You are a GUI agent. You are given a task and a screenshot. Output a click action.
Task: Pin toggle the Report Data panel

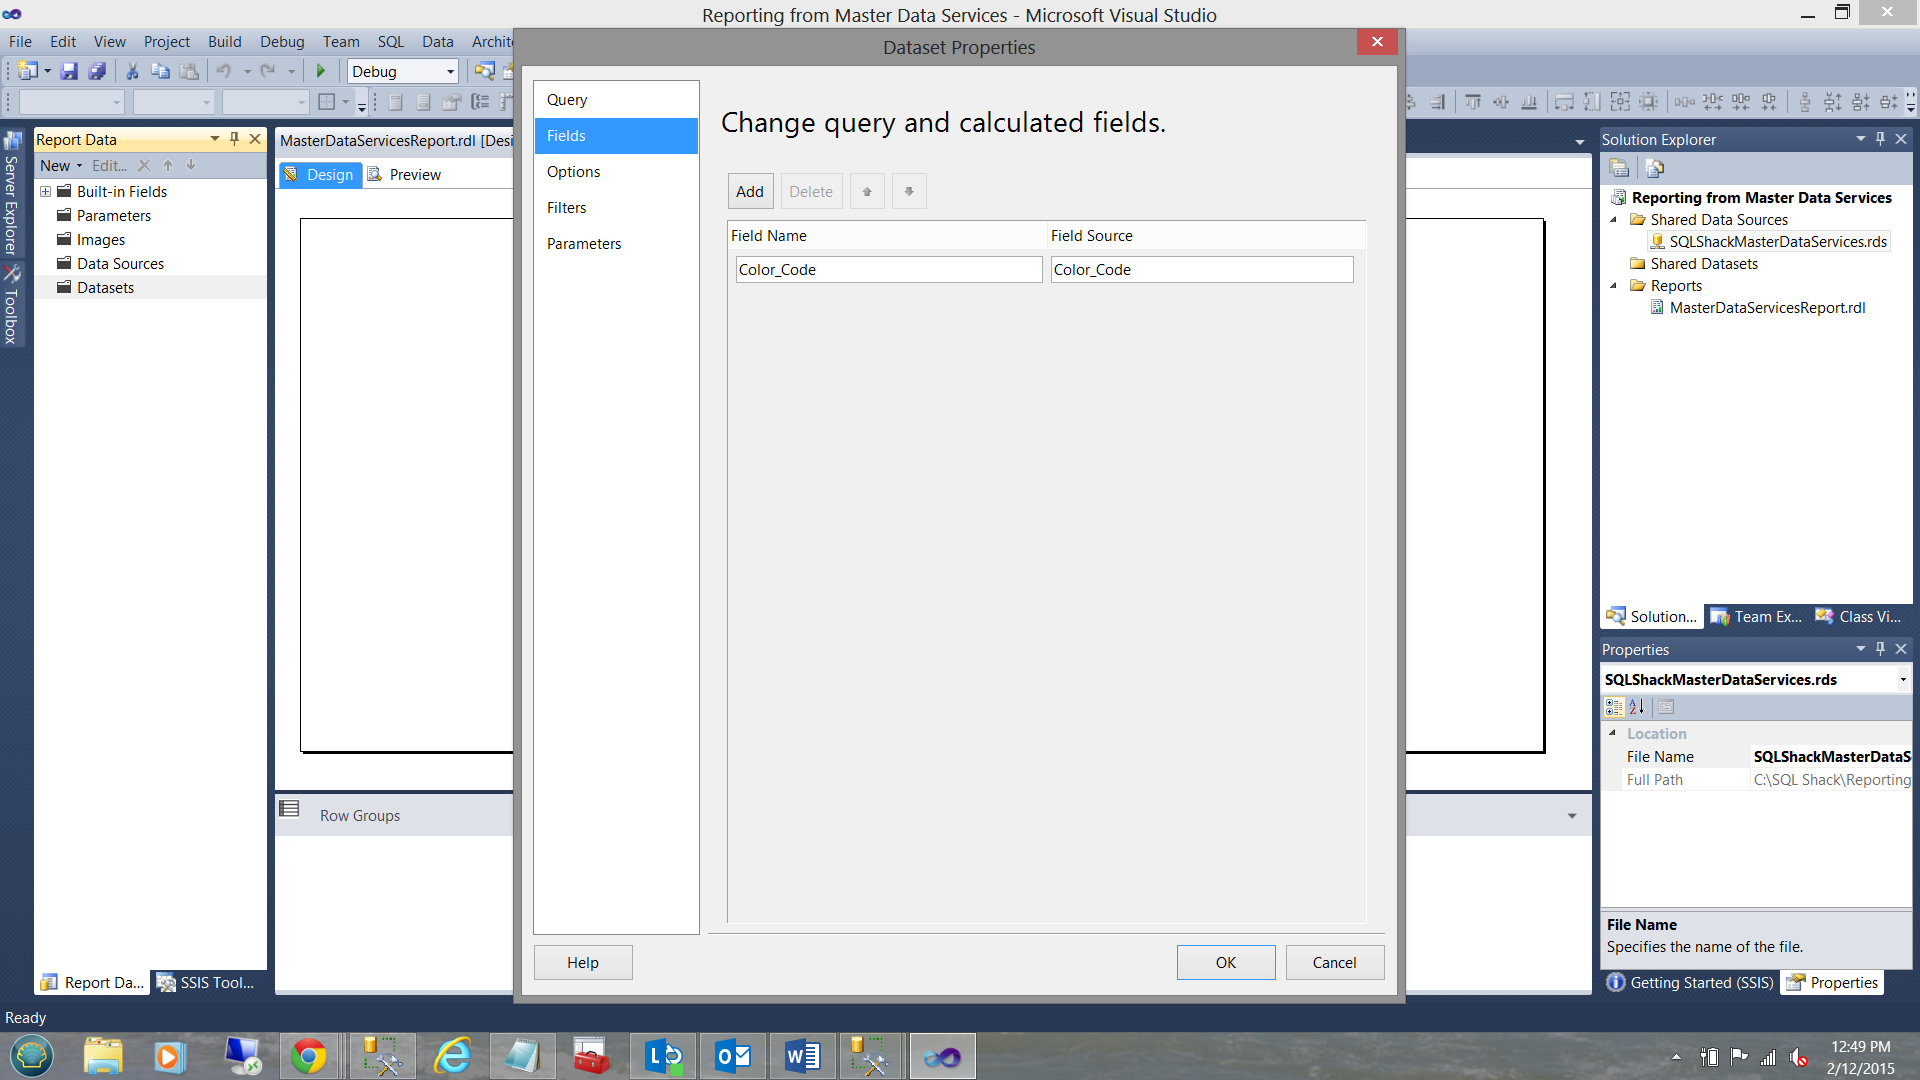235,139
